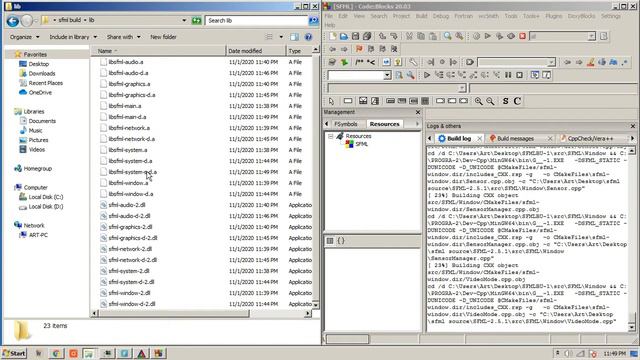Open the search text combo box dropdown

pos(387,75)
